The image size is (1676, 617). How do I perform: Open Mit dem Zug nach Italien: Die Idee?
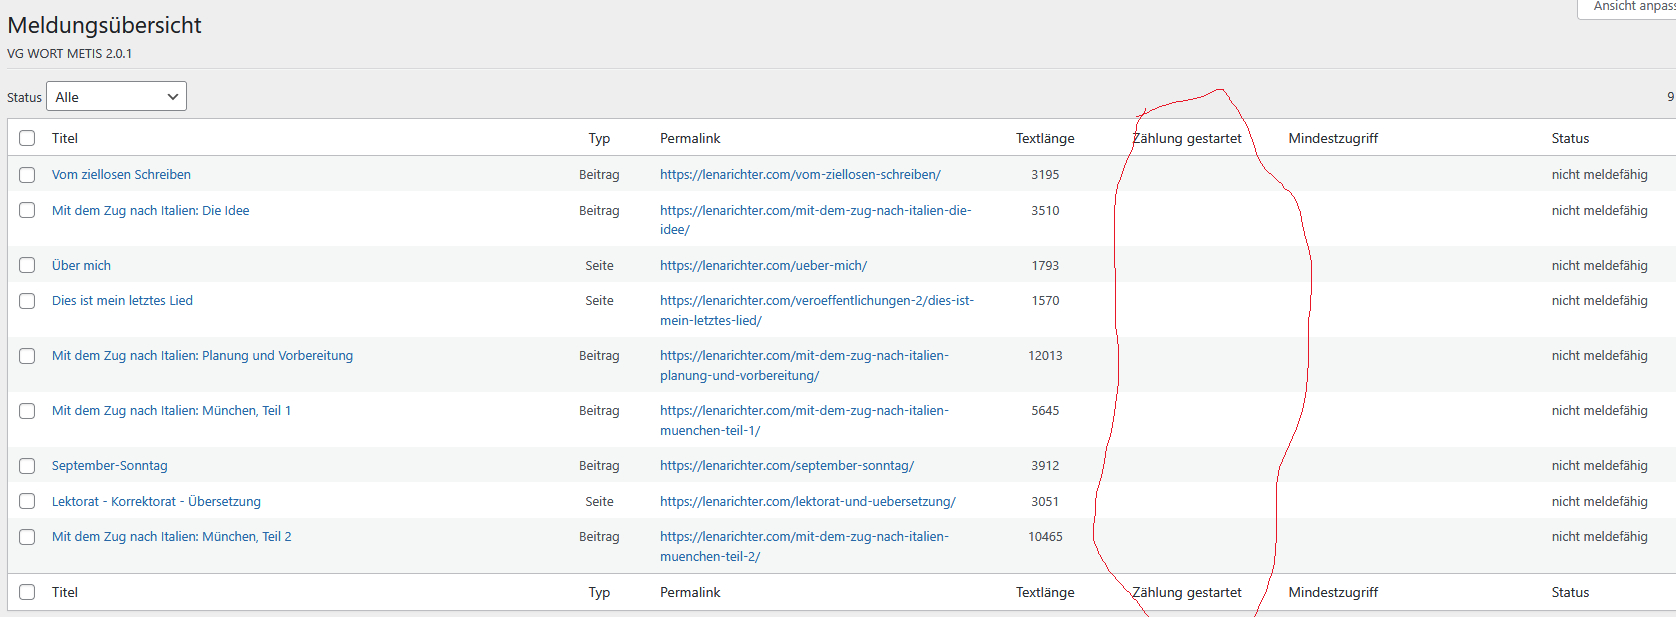(x=150, y=210)
